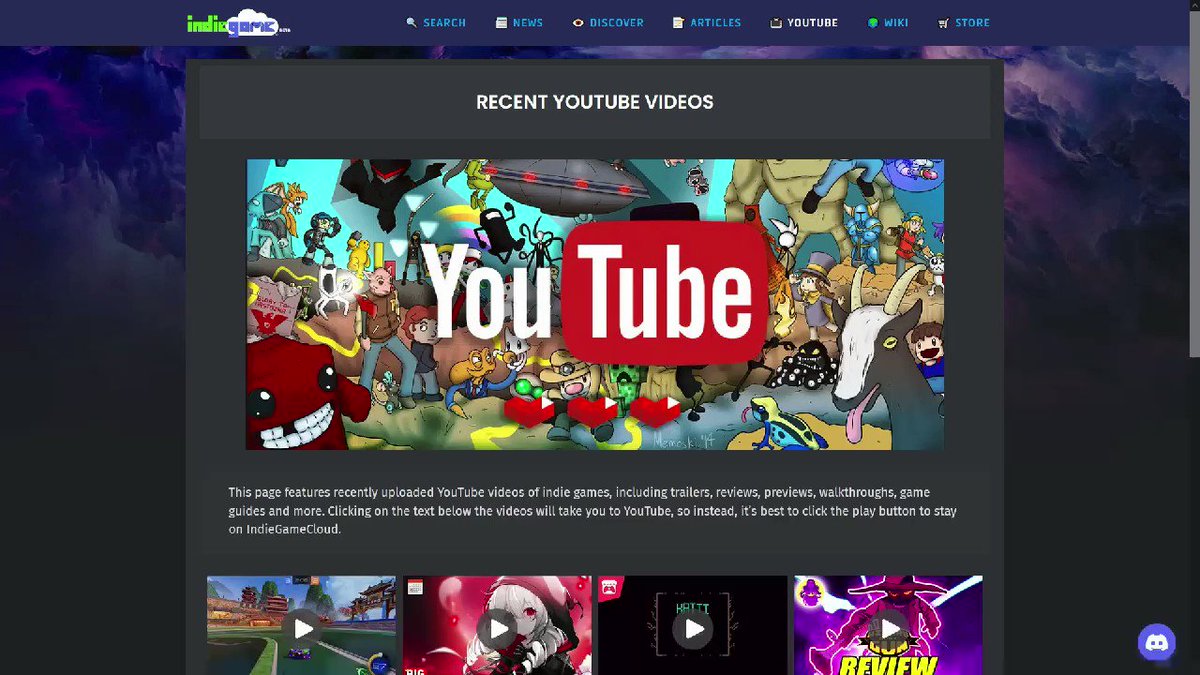Play the white-haired anime girl video
Screen dimensions: 1200x675
point(497,628)
